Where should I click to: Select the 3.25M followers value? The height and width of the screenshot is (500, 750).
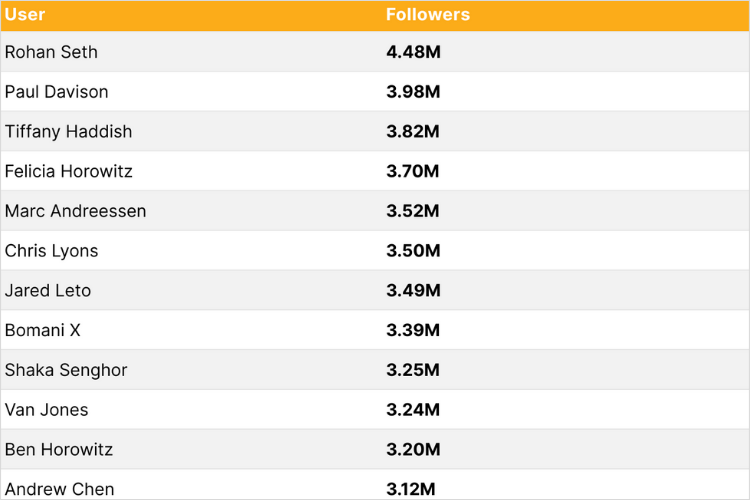tap(413, 369)
